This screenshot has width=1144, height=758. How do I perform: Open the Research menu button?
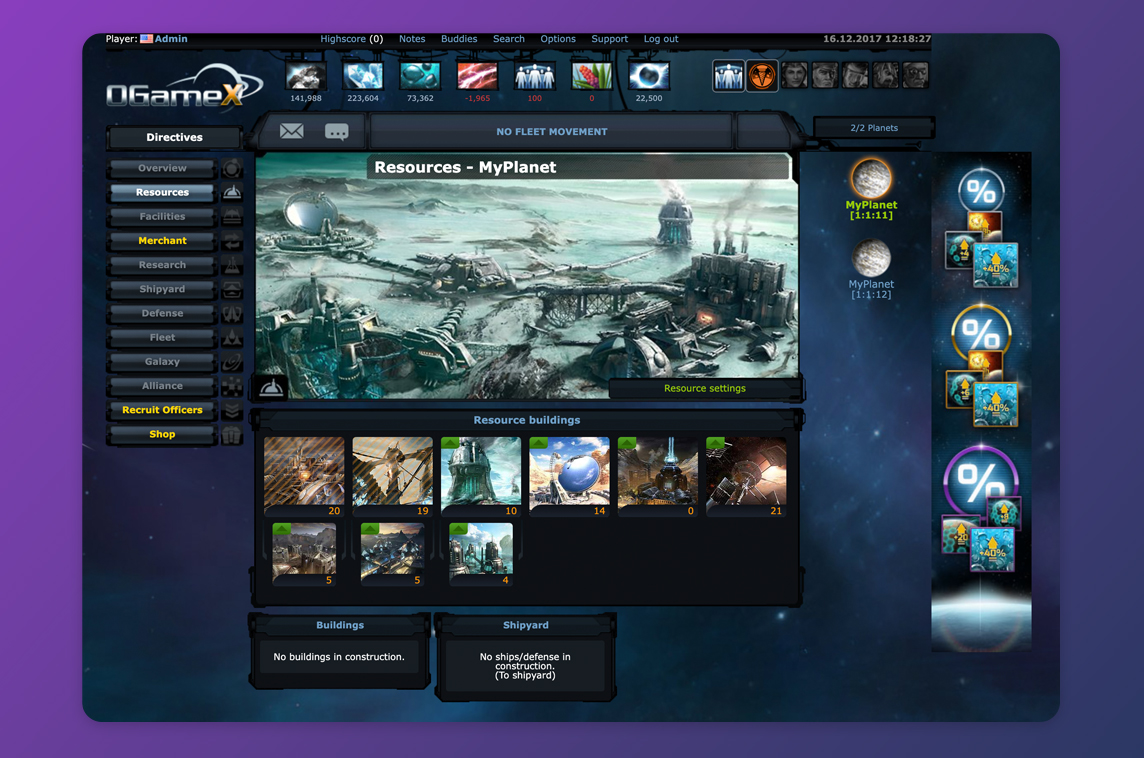pos(162,265)
